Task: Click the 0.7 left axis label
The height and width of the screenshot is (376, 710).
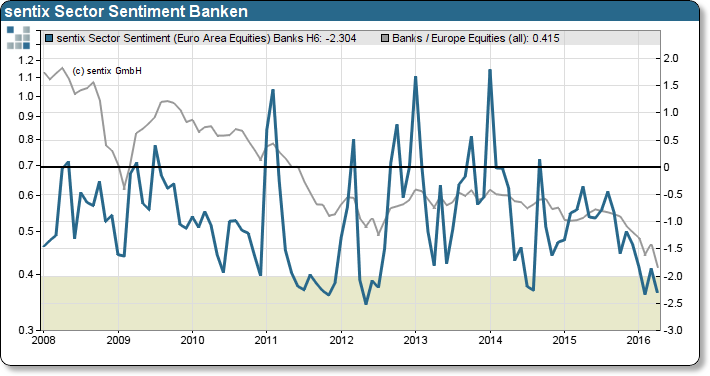Action: 27,165
